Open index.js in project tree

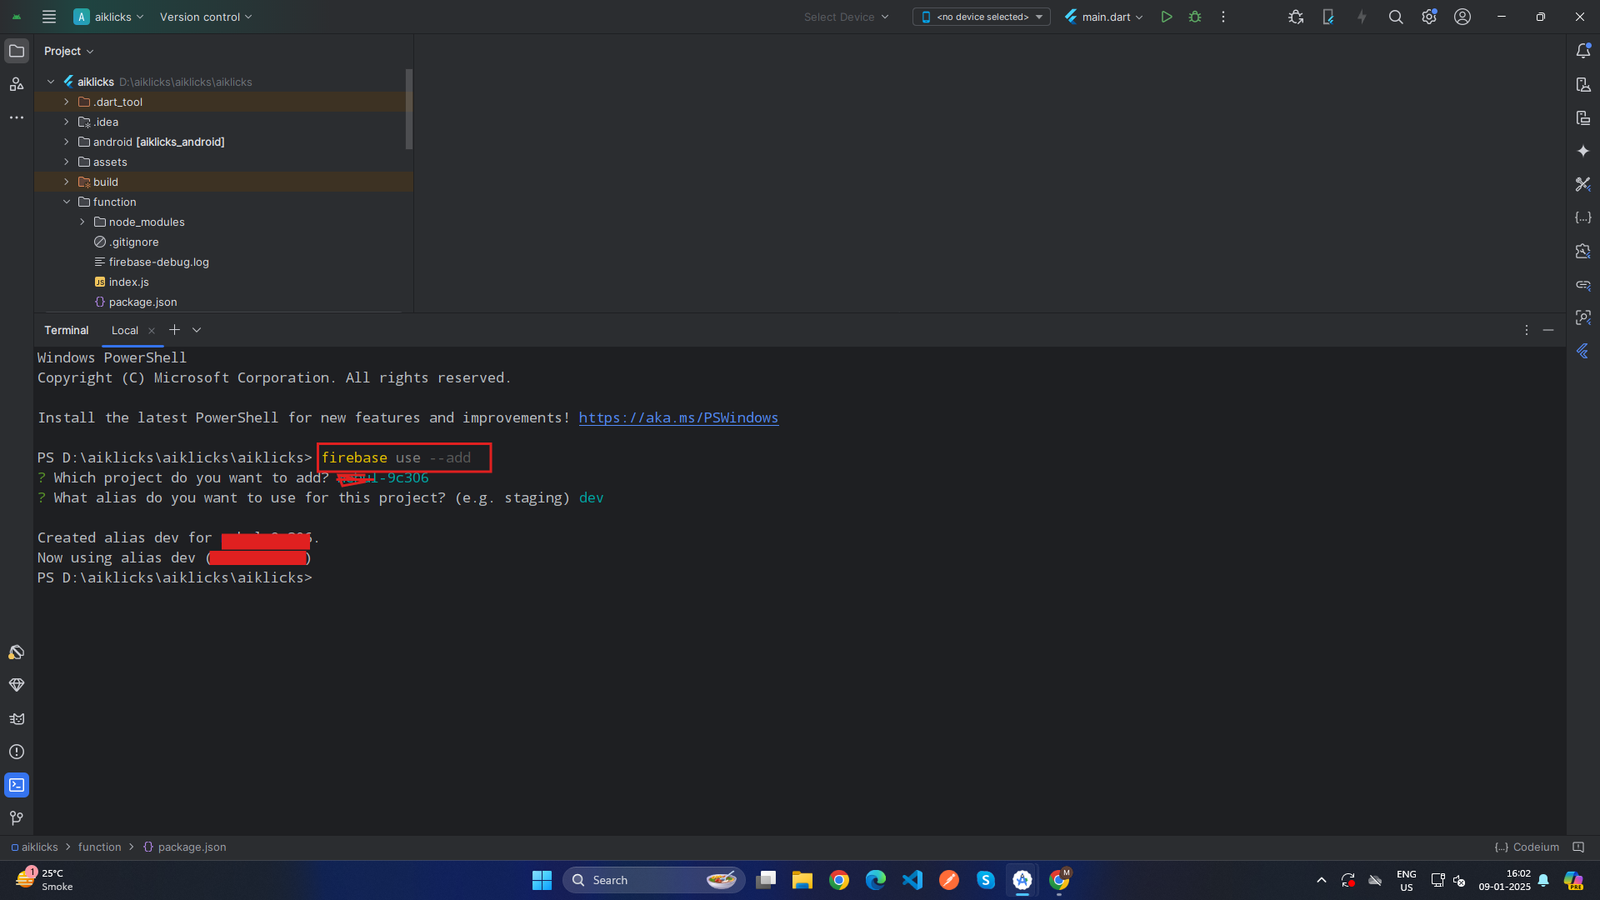(x=128, y=282)
